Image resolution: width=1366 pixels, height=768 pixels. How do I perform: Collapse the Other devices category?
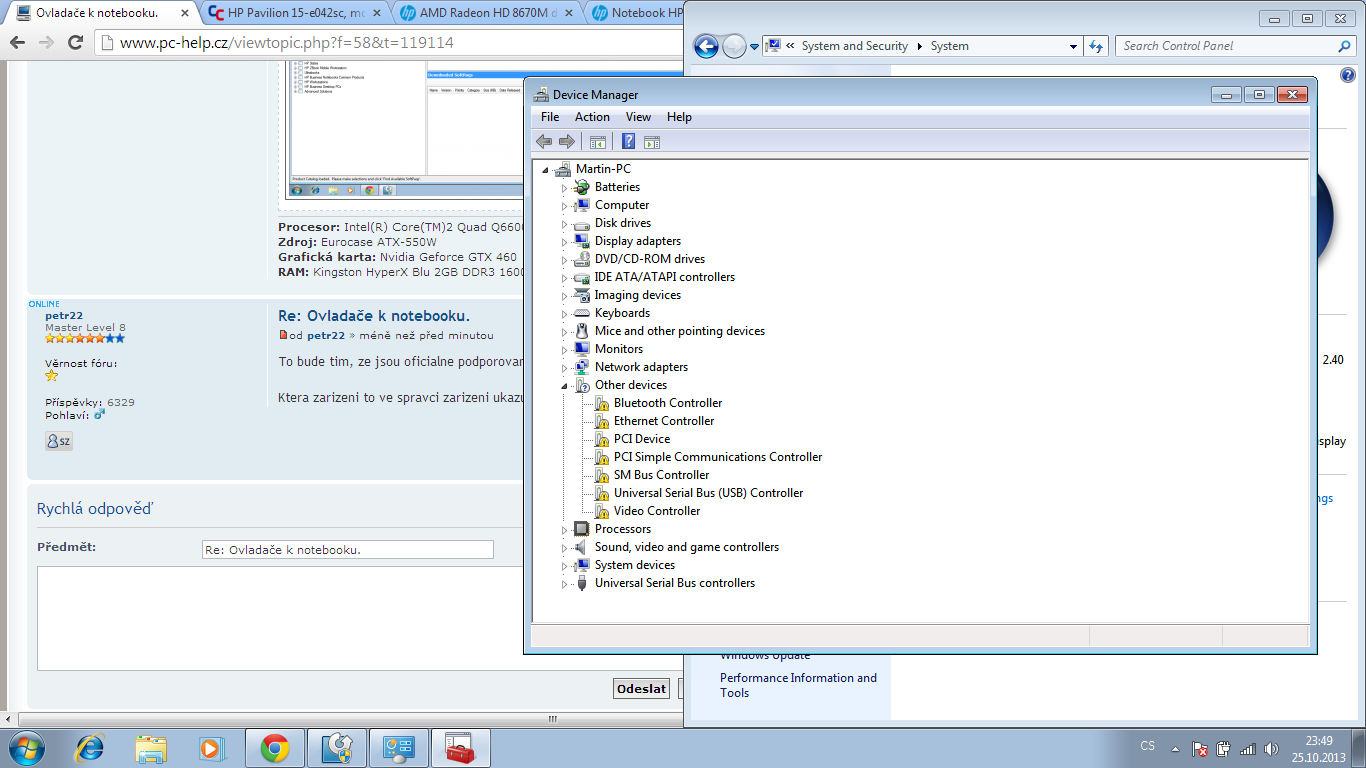click(564, 386)
